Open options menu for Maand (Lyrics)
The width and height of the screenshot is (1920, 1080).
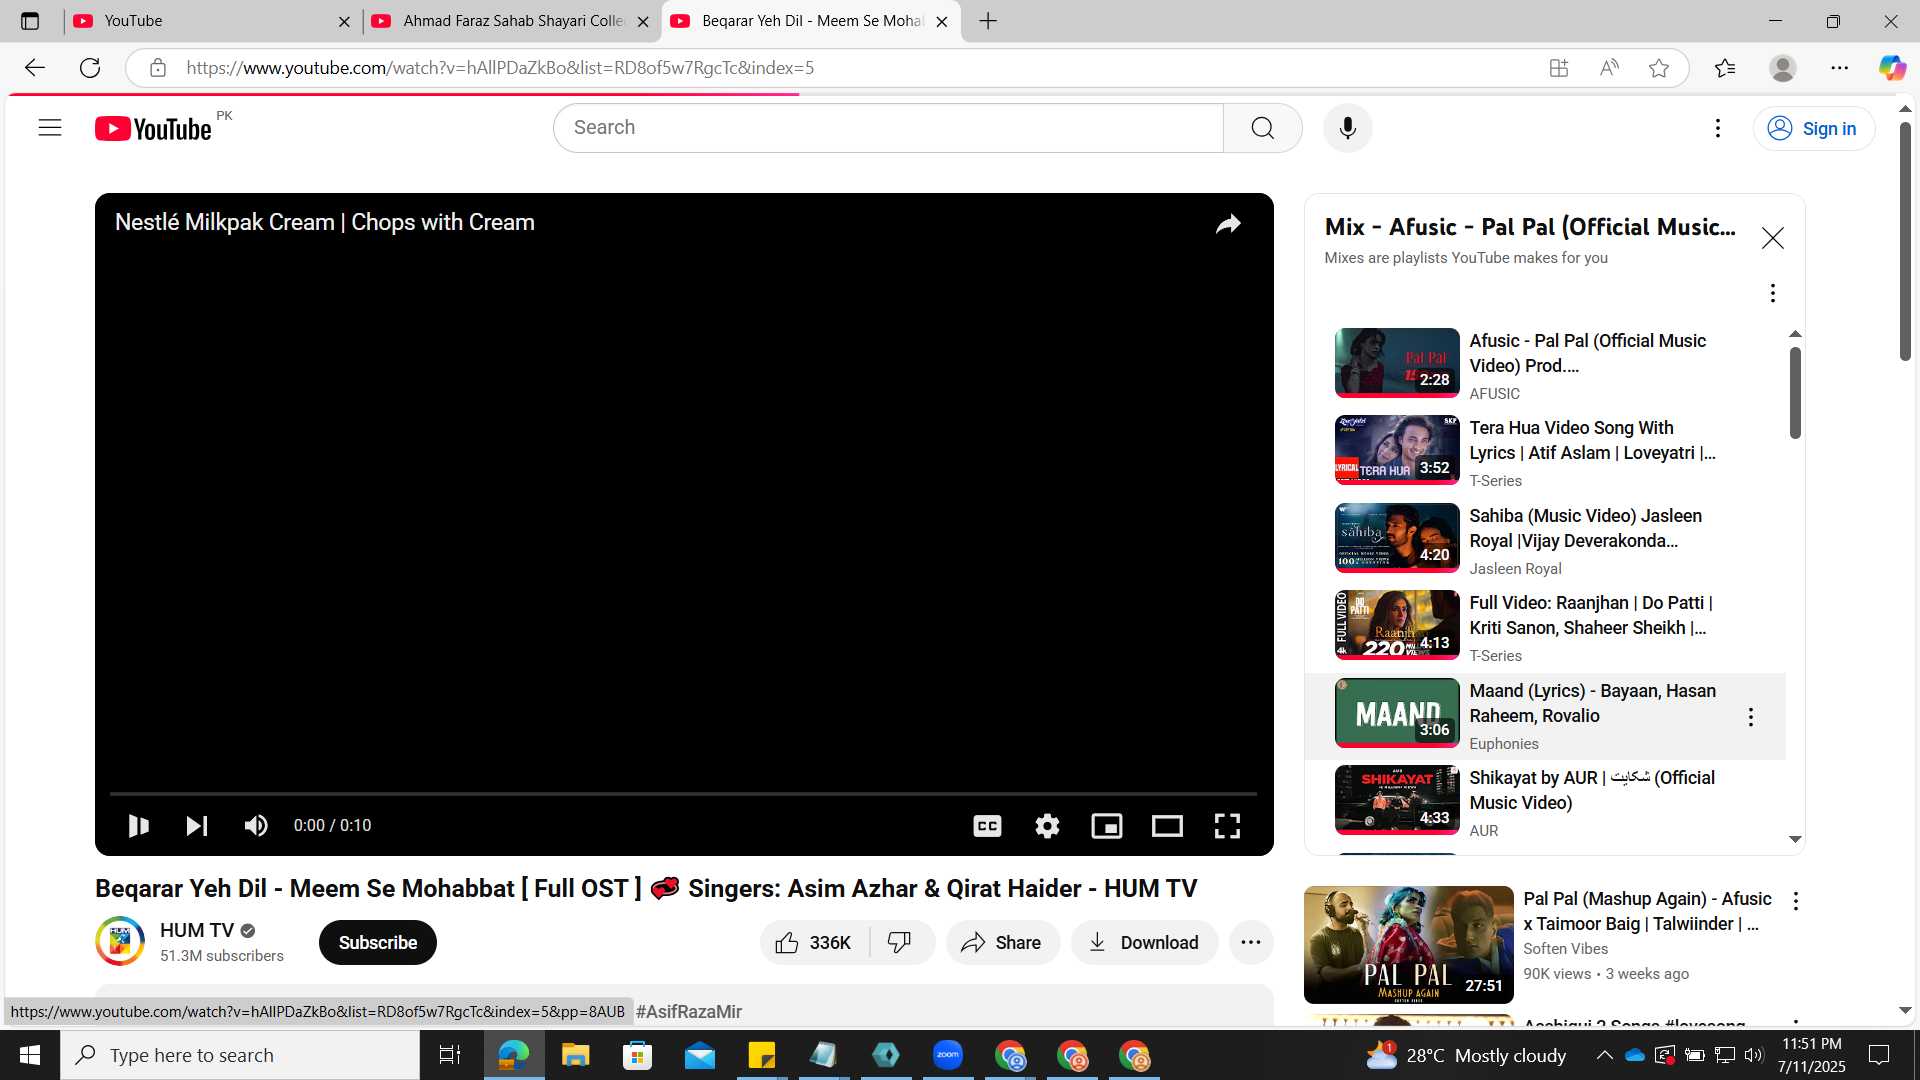coord(1750,717)
